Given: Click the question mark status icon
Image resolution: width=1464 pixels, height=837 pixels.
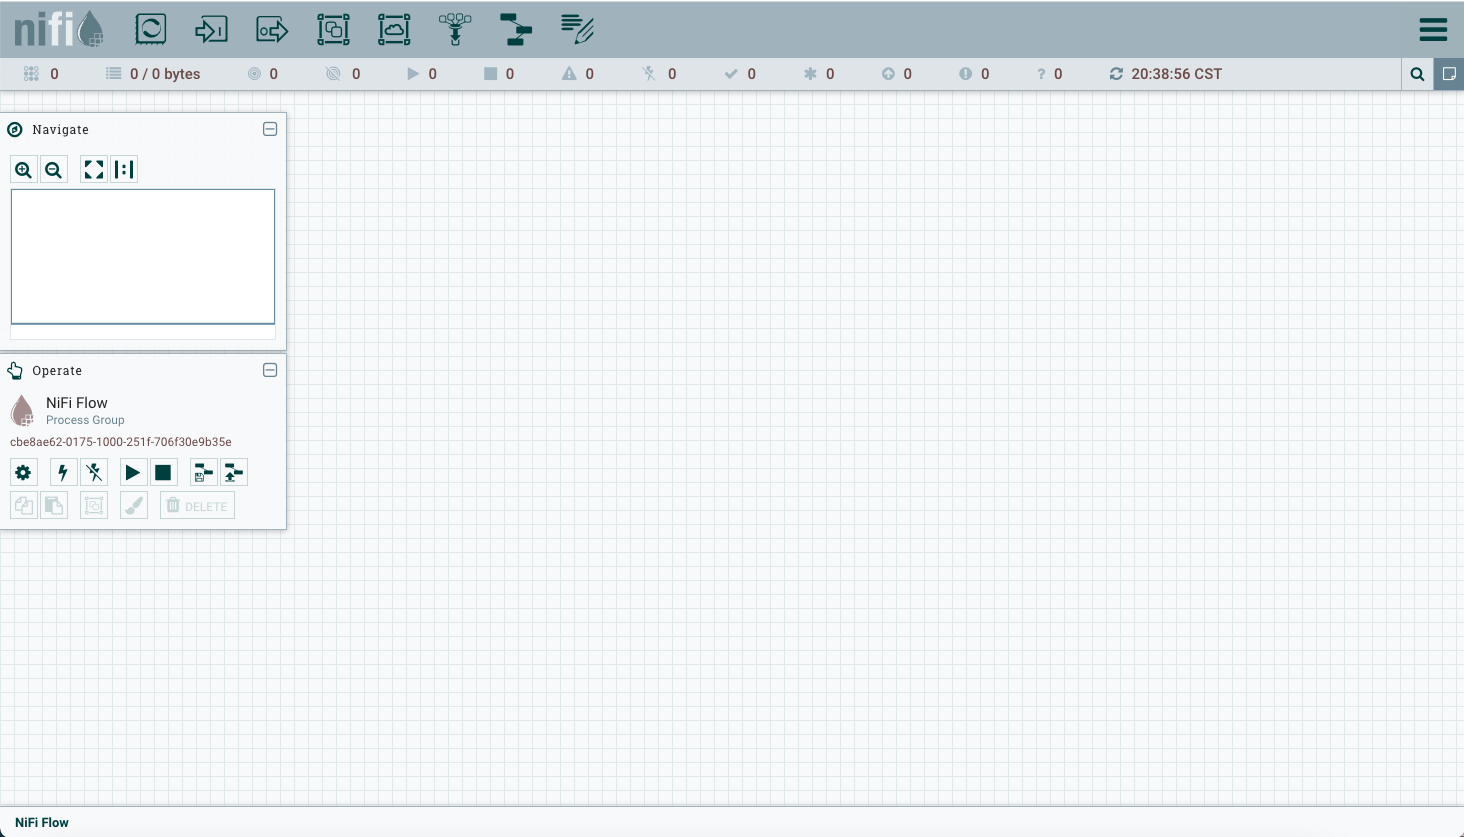Looking at the screenshot, I should (1041, 74).
